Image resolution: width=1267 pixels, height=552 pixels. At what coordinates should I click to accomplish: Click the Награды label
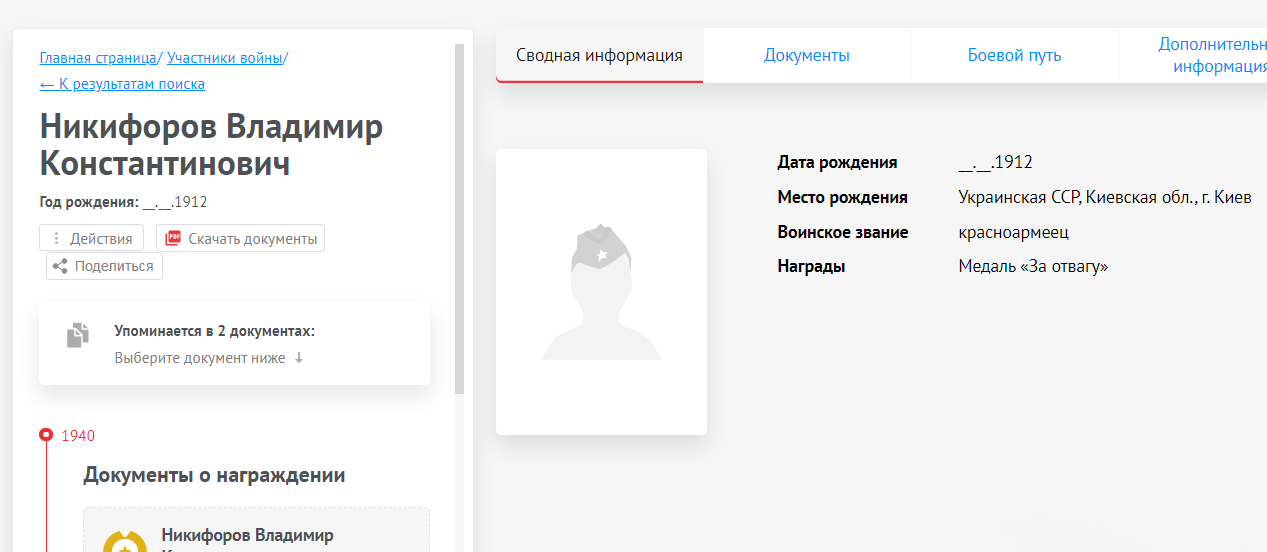(x=811, y=266)
